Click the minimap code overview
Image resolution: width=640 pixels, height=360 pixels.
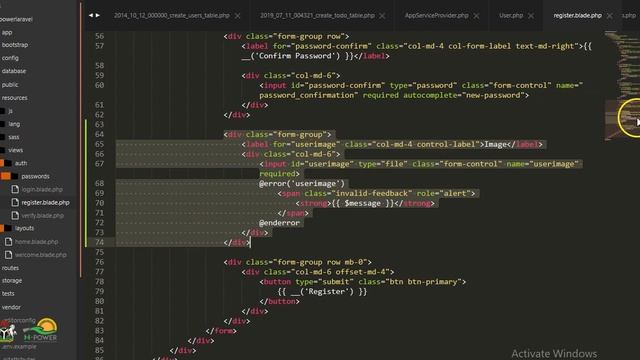click(x=622, y=86)
